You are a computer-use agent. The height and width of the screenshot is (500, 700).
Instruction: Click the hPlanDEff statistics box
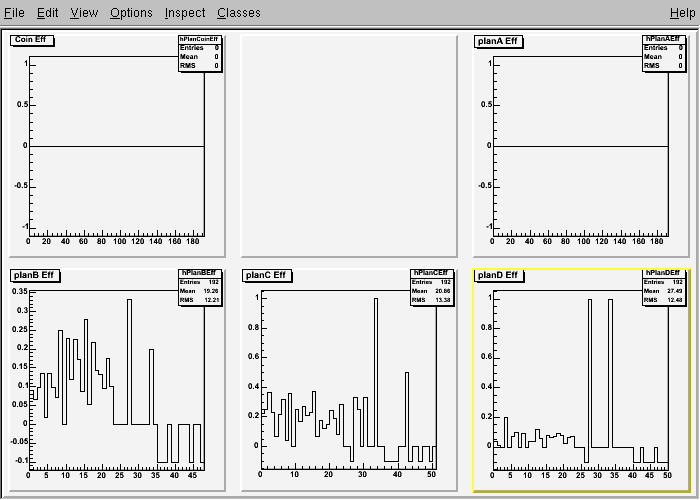(663, 287)
